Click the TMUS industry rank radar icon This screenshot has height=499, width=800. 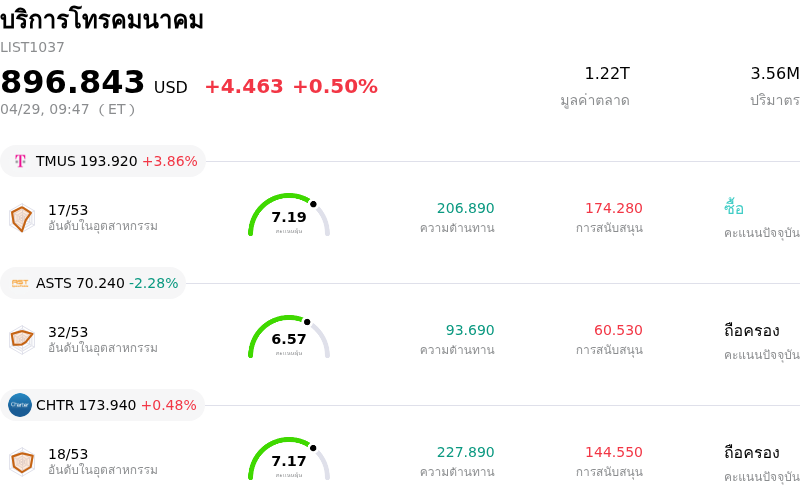(22, 217)
